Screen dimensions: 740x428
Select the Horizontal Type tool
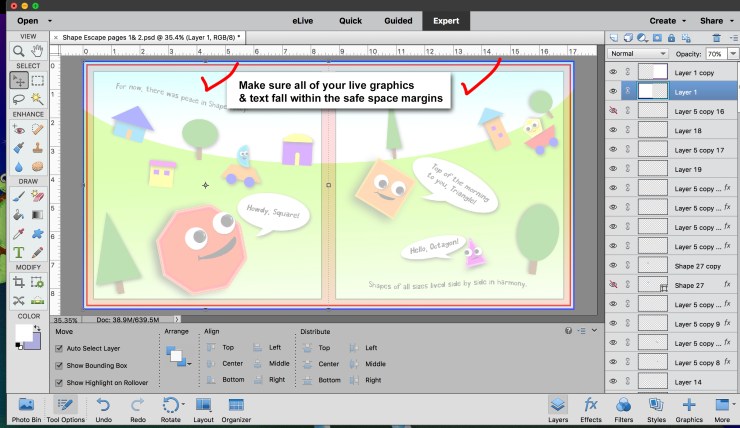coord(18,253)
